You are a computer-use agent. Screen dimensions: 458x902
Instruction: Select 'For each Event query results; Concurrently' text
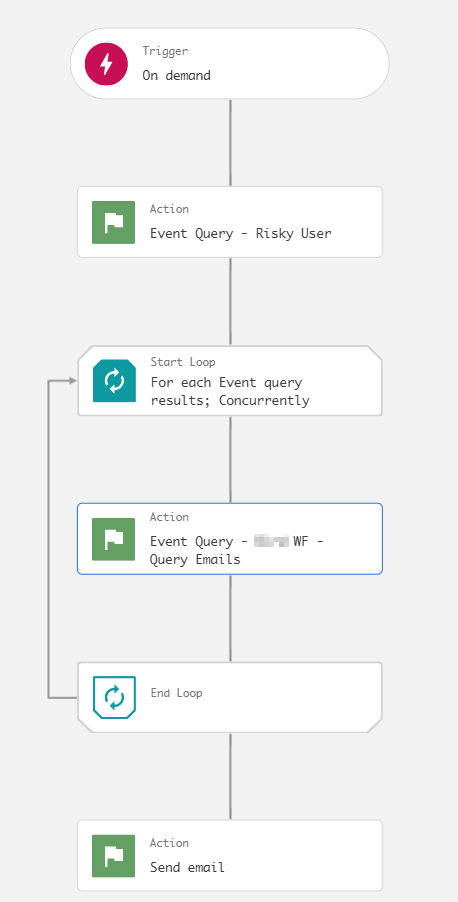tap(230, 391)
